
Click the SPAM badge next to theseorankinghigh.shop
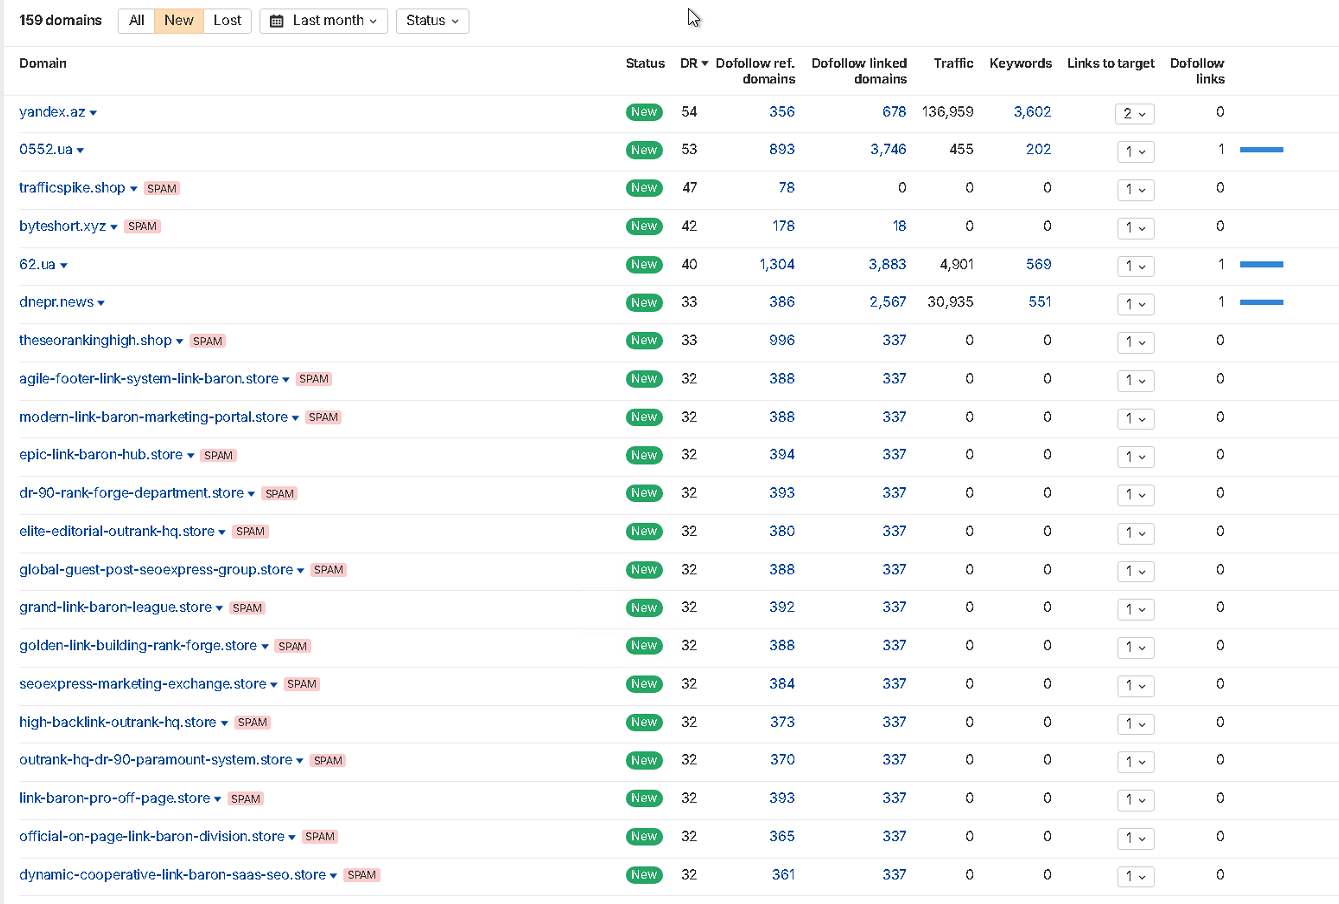tap(207, 341)
